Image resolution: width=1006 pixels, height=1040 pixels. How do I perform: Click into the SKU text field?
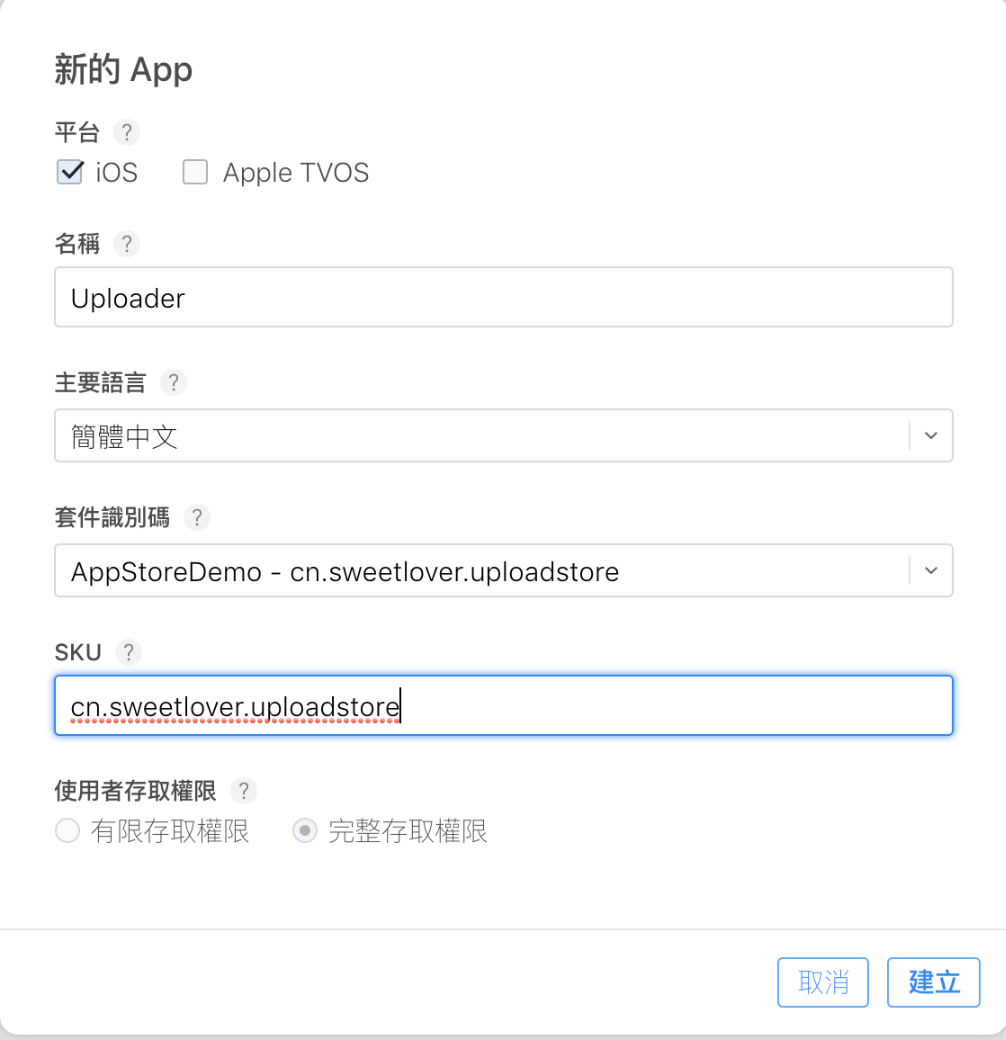[x=504, y=706]
